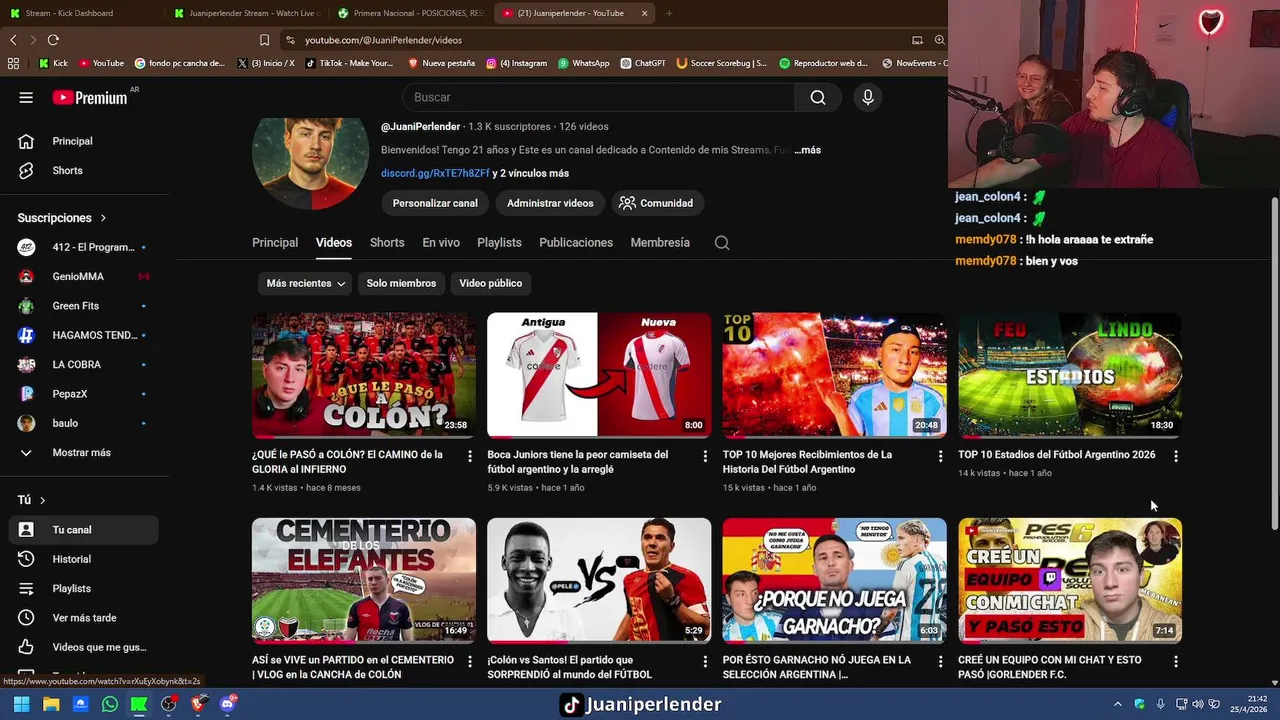Open options for TOP 10 Recibimientos video

point(940,456)
